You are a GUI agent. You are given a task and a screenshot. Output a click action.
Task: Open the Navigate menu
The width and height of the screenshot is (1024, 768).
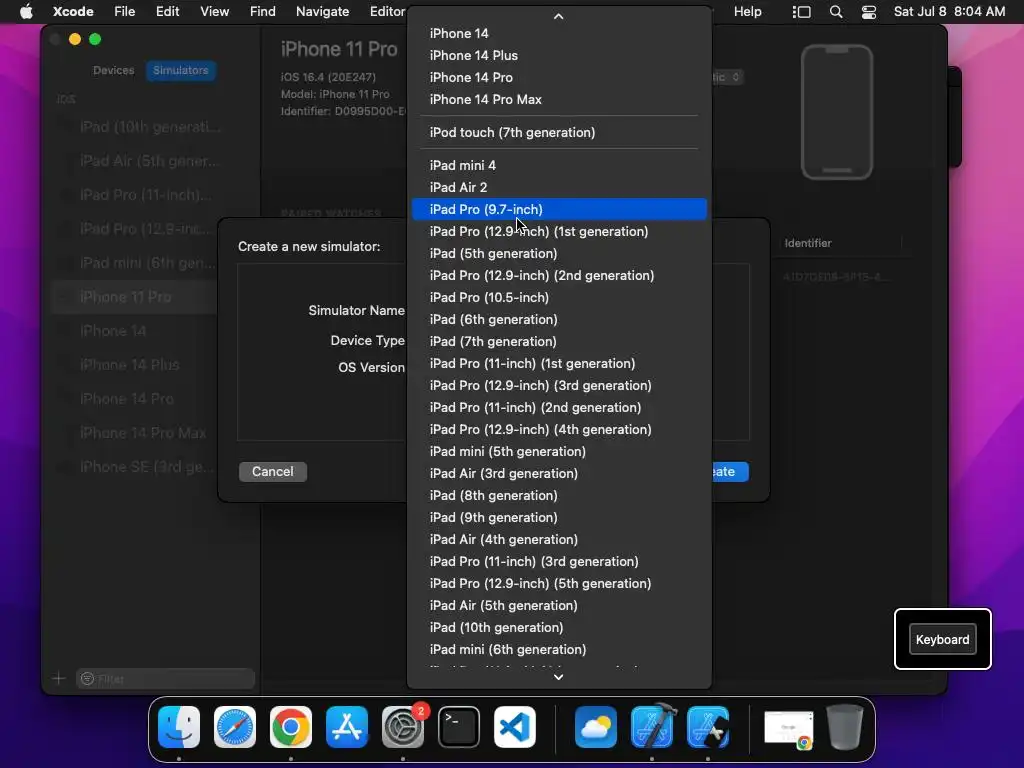click(x=323, y=12)
